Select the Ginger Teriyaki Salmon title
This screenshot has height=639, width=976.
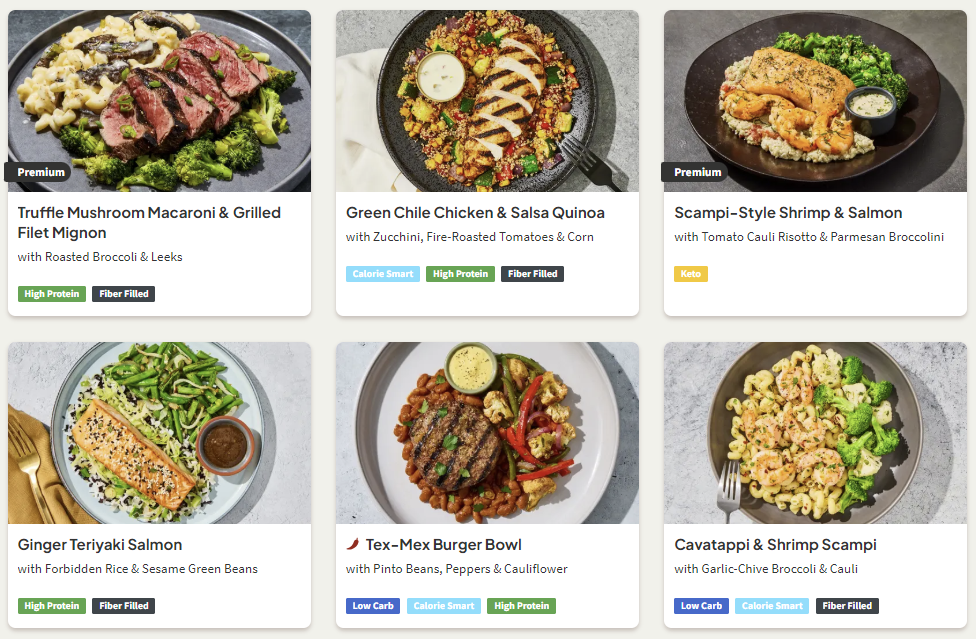(100, 545)
